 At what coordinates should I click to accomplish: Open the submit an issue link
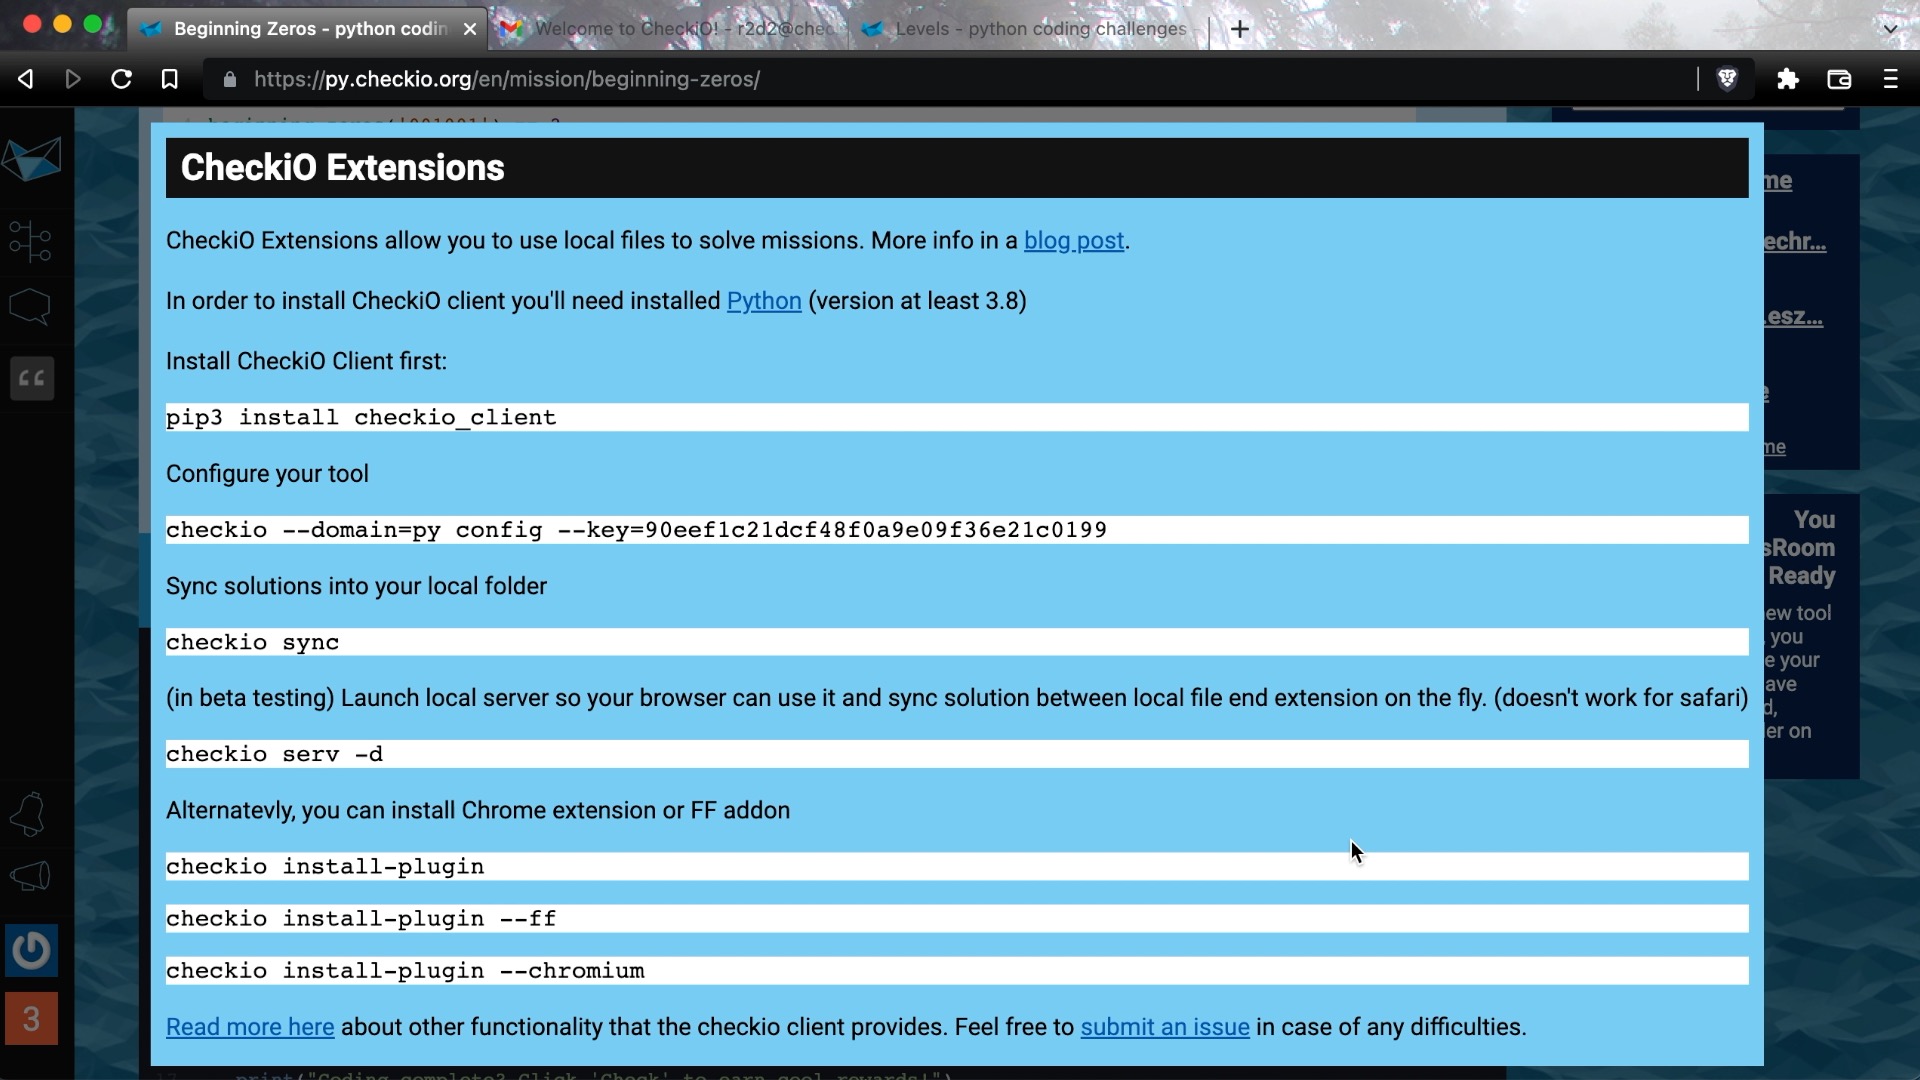click(x=1165, y=1027)
